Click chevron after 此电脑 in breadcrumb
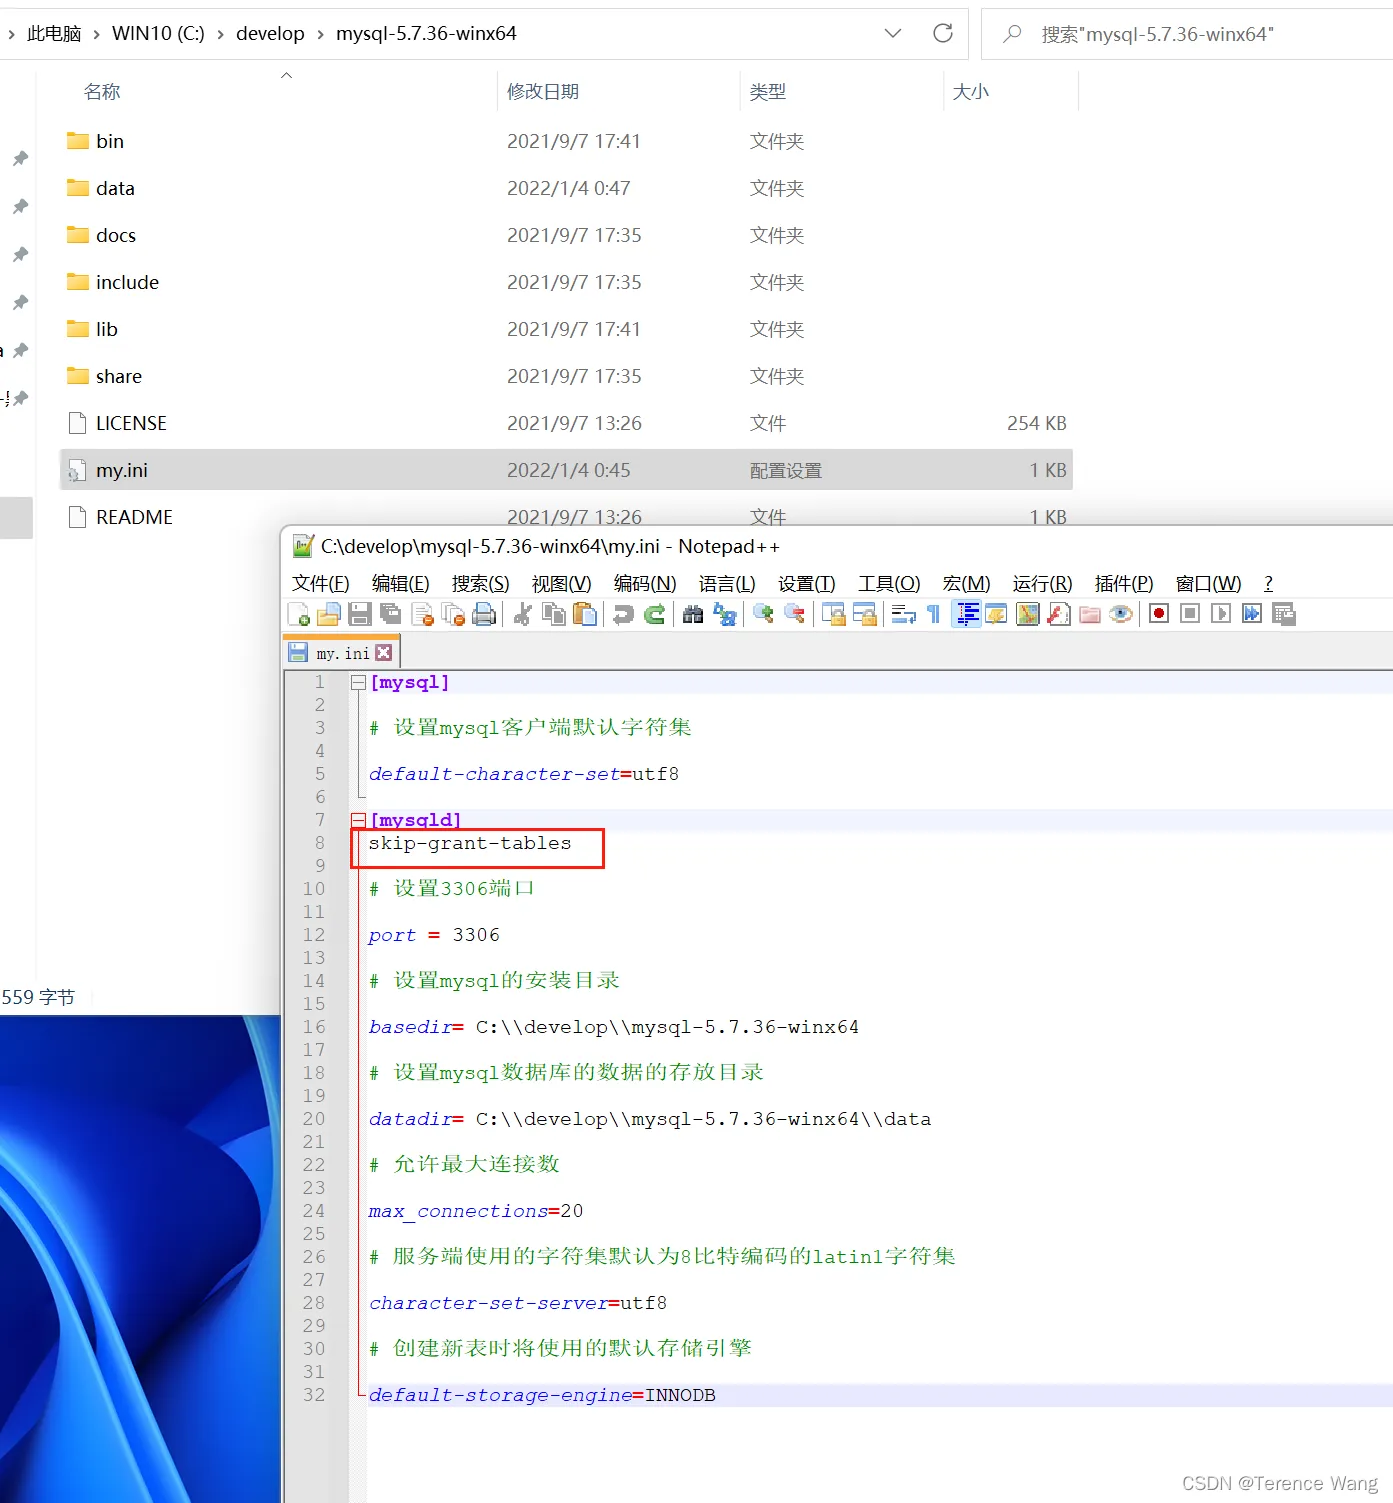 click(x=96, y=34)
